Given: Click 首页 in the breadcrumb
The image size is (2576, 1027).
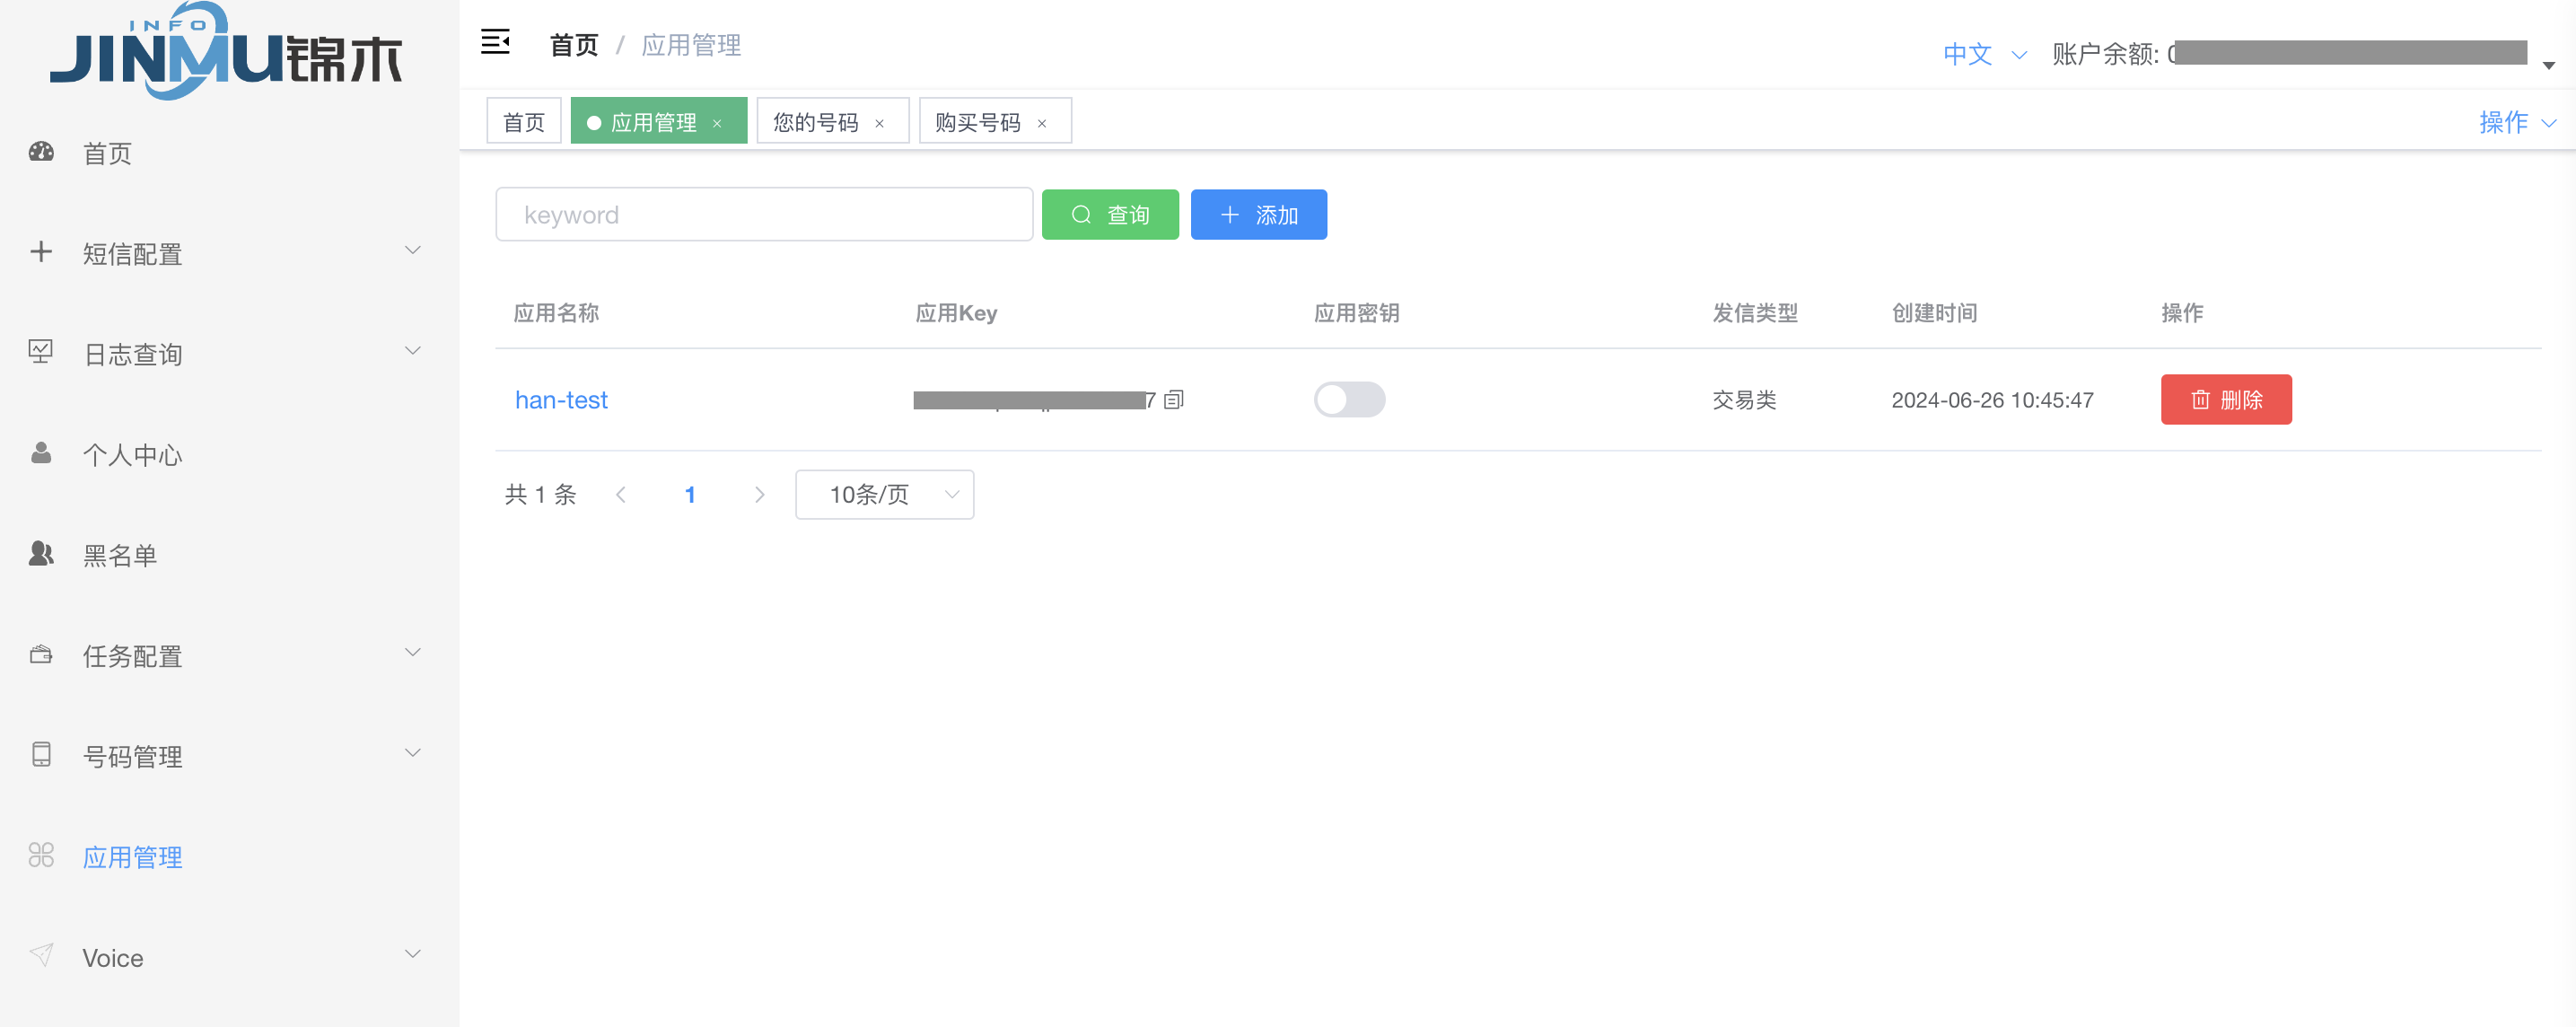Looking at the screenshot, I should point(574,45).
